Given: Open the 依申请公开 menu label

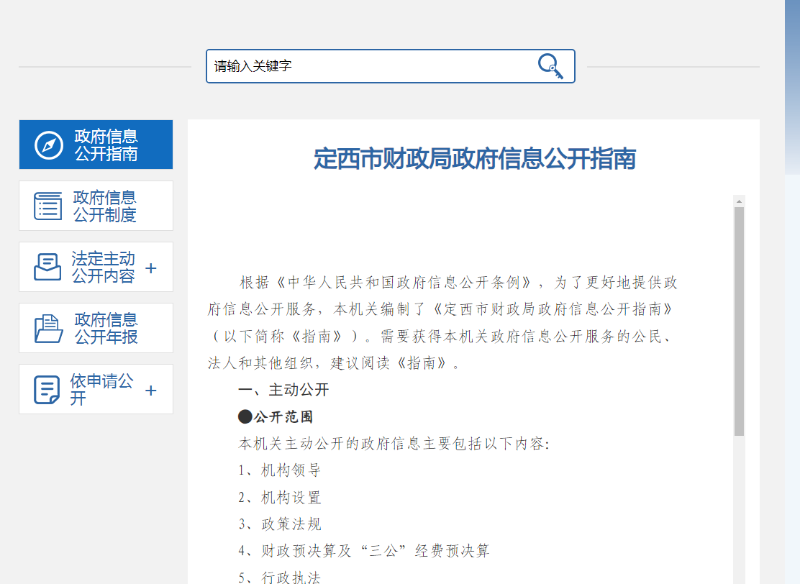Looking at the screenshot, I should pyautogui.click(x=101, y=389).
